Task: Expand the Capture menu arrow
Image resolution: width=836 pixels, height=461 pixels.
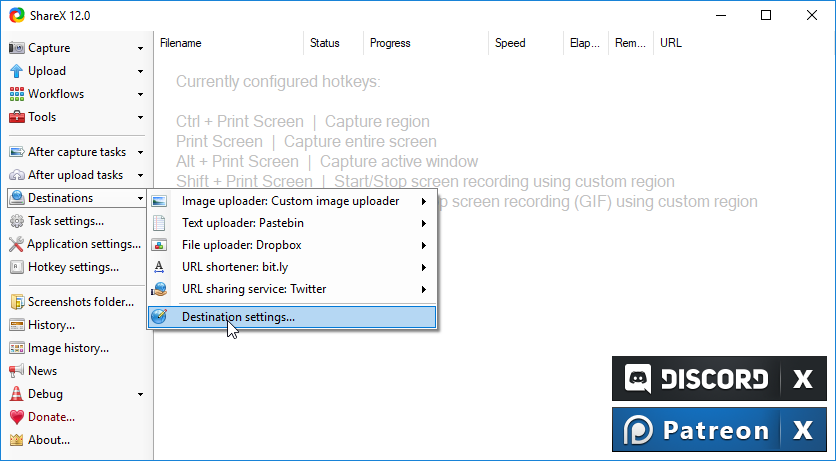Action: point(140,48)
